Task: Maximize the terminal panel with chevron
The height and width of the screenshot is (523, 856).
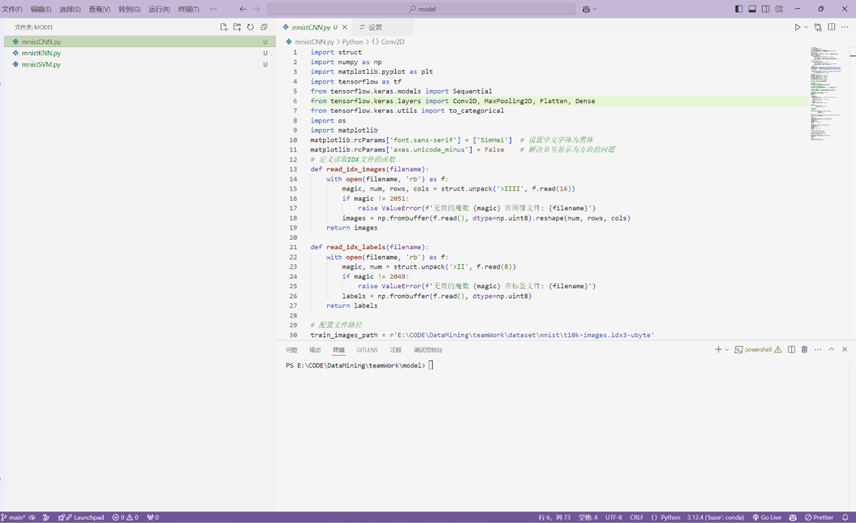Action: [x=831, y=350]
